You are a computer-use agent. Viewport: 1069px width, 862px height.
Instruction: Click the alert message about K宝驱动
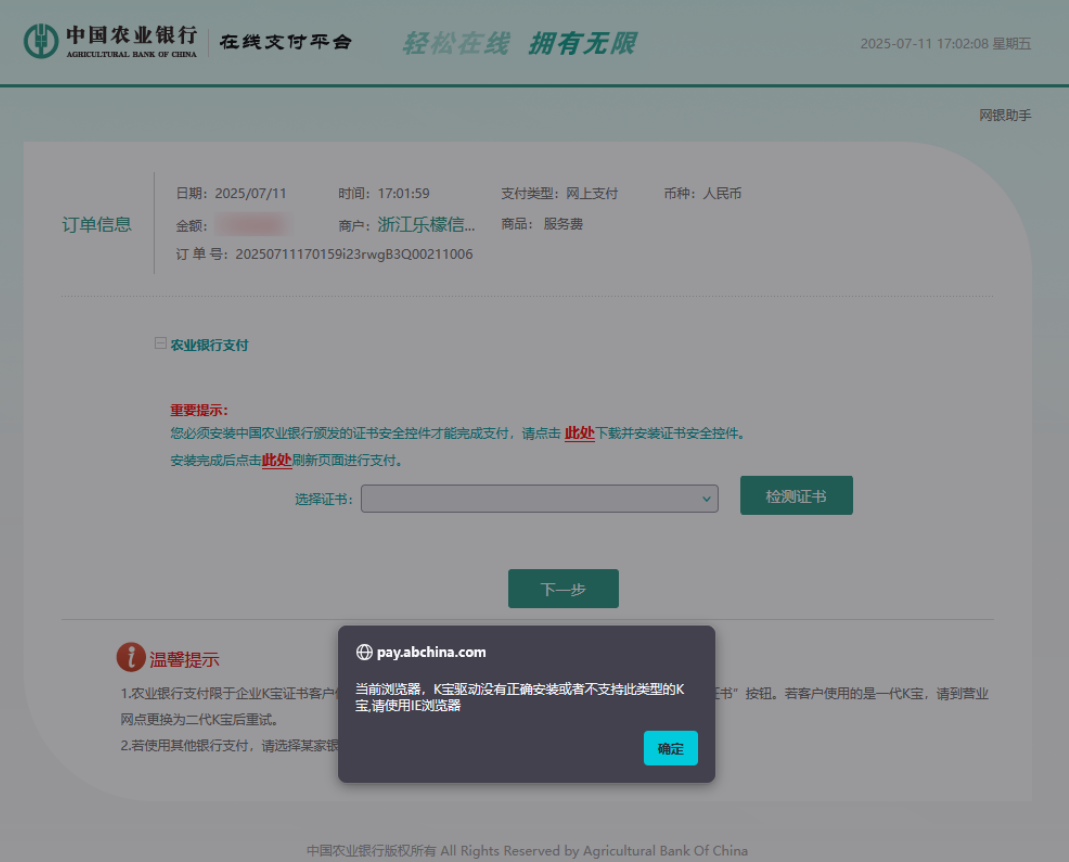pyautogui.click(x=520, y=697)
